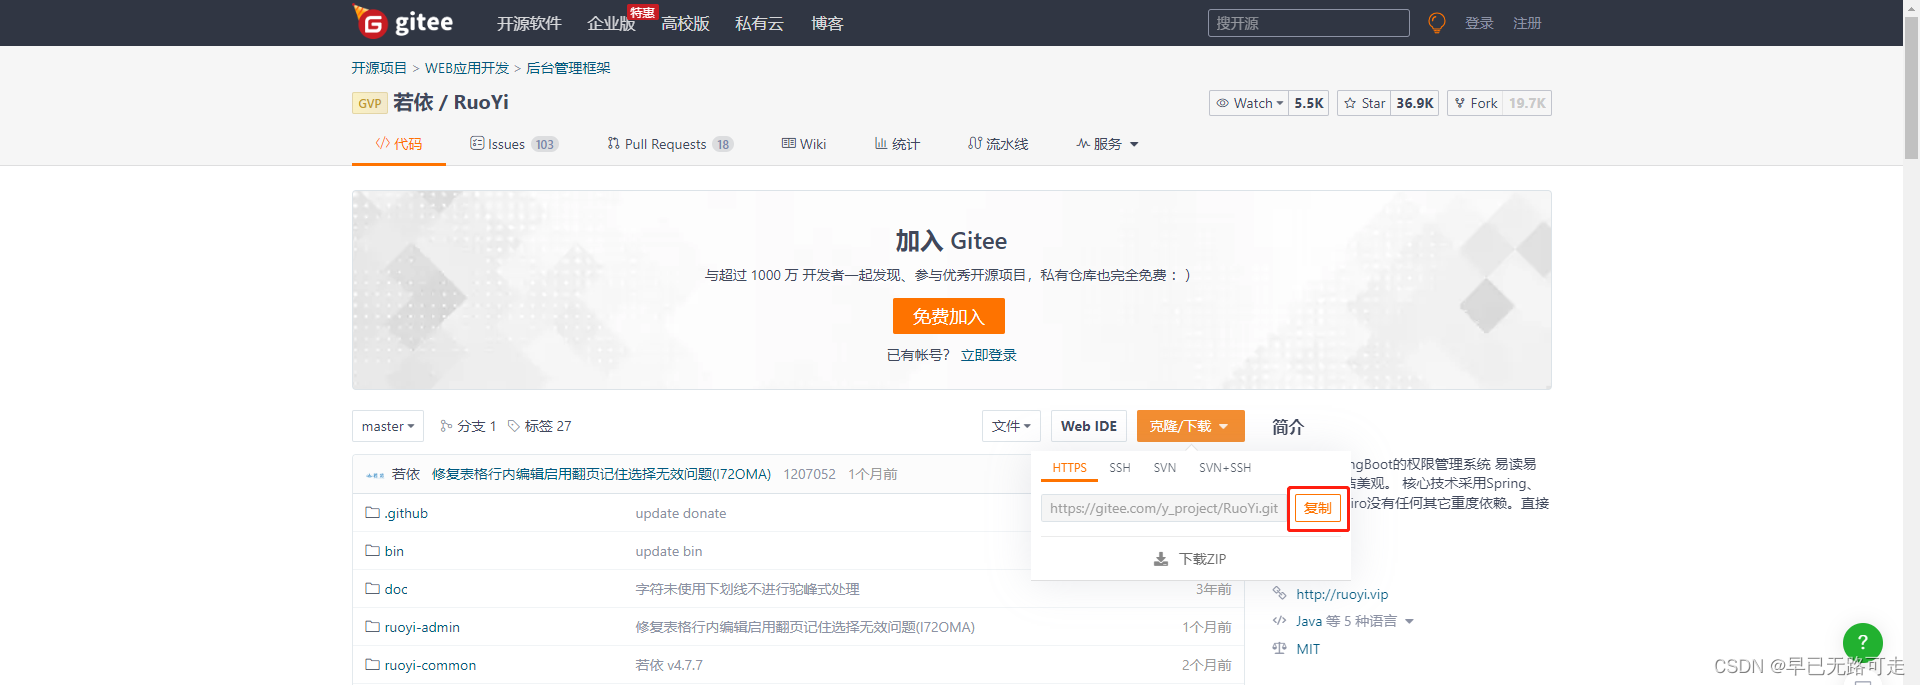Click the clone URL text field

(1163, 508)
